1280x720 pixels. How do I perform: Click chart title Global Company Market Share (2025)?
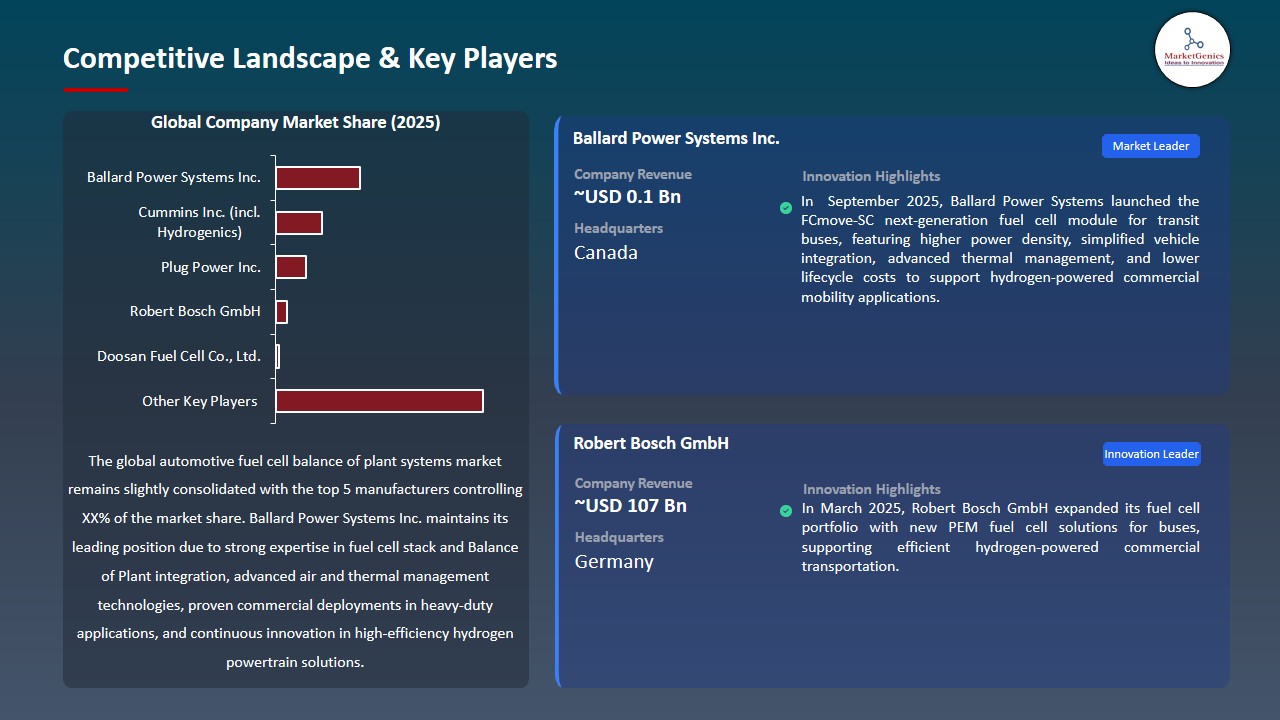(296, 122)
